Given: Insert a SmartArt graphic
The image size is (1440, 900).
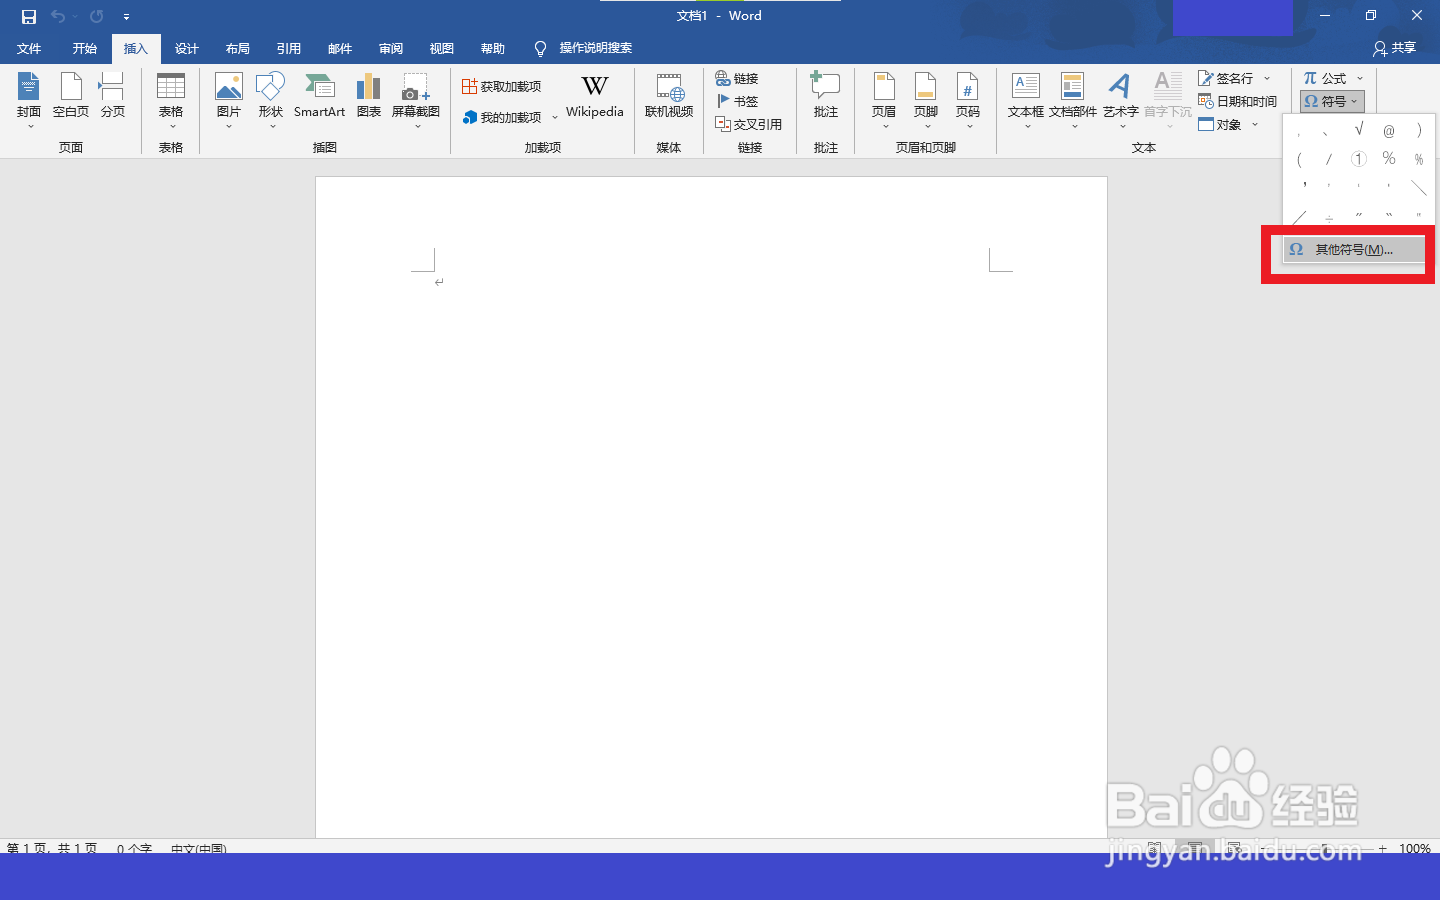Looking at the screenshot, I should 319,96.
